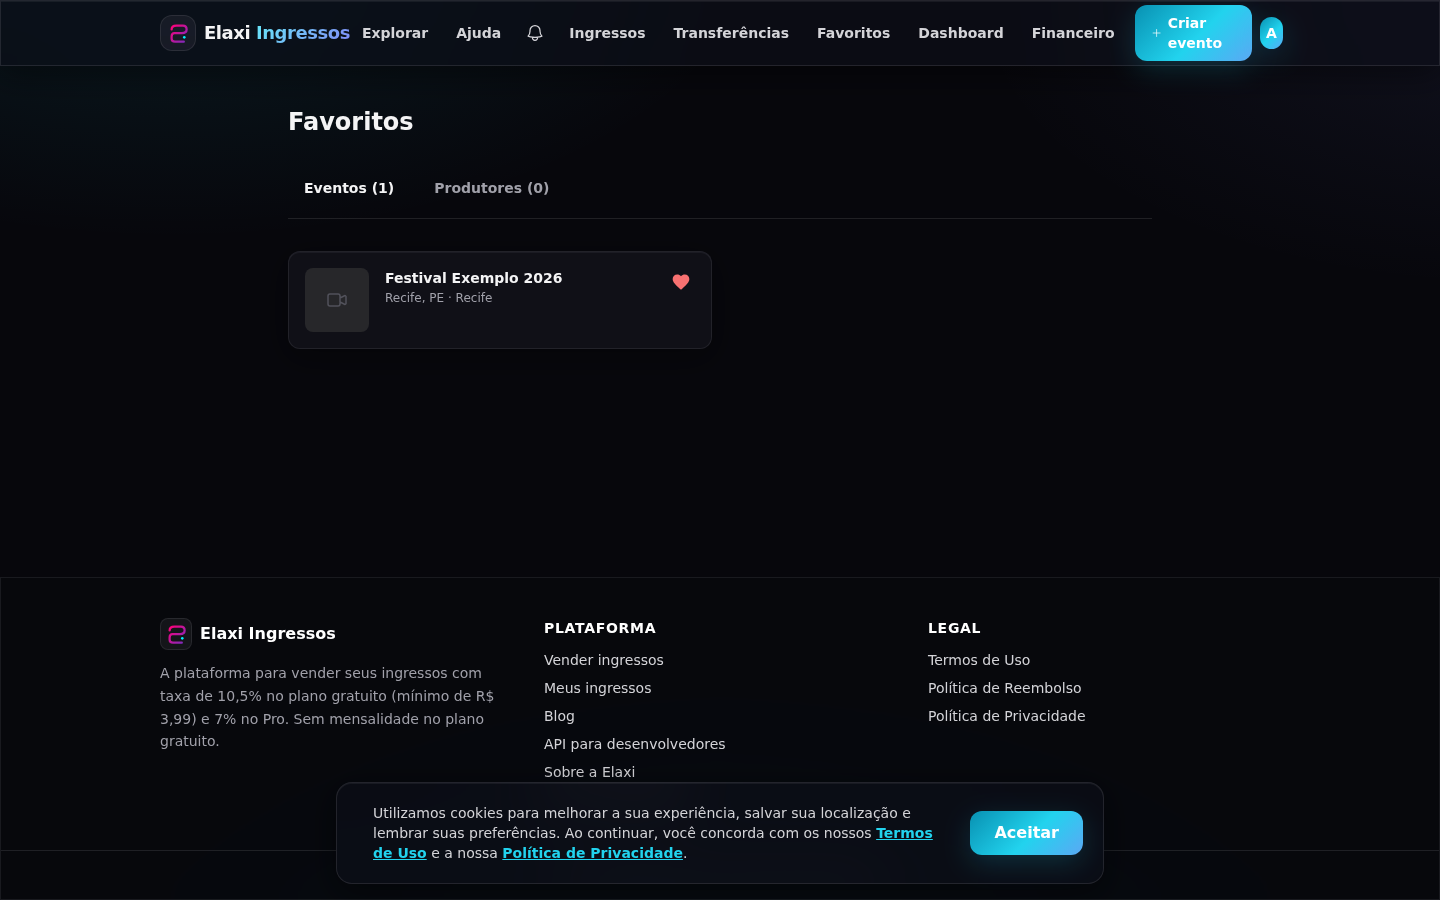Open Termos de Uso in Legal section
Screen dimensions: 1440x900
(979, 660)
